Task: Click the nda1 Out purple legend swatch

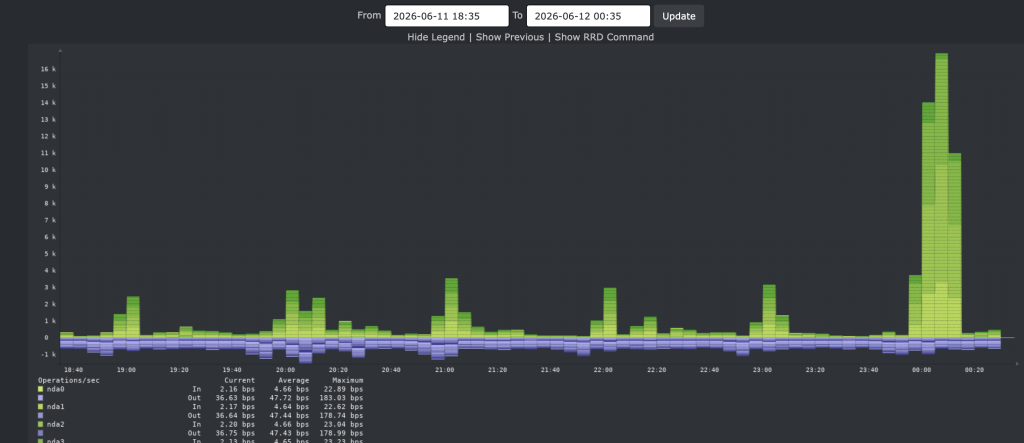Action: 40,415
